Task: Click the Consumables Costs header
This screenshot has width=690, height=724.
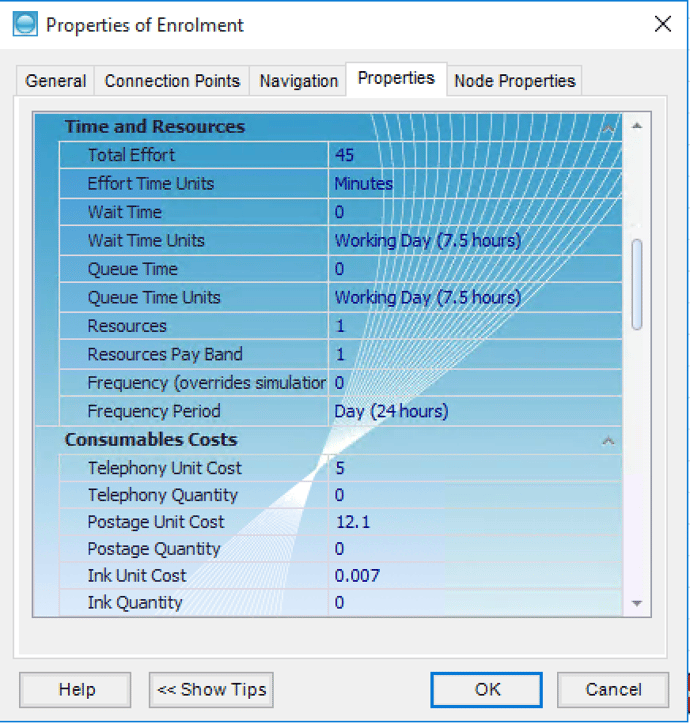Action: tap(151, 440)
